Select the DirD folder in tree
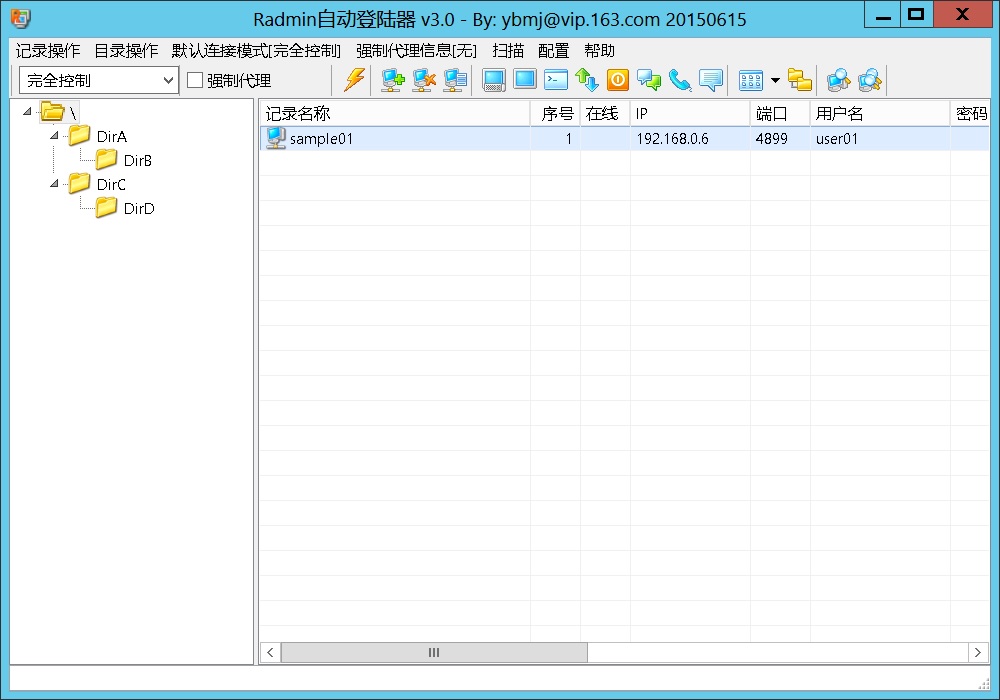The image size is (1000, 700). pos(139,209)
